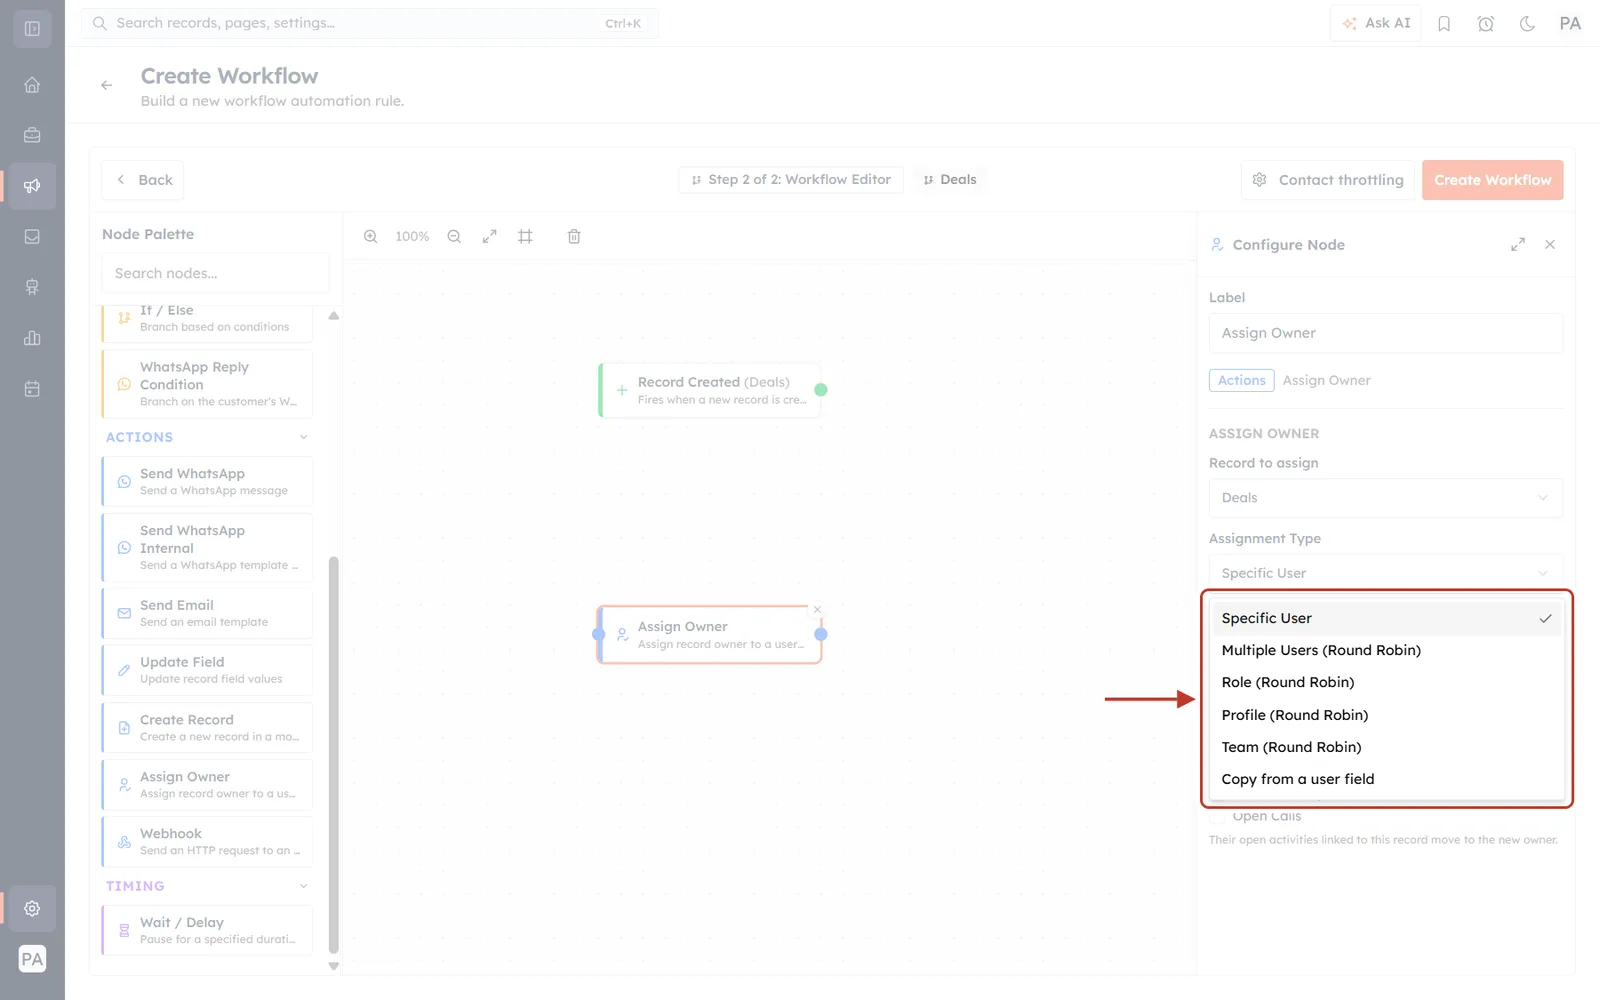Open Contact throttling settings
This screenshot has width=1600, height=1000.
1328,180
